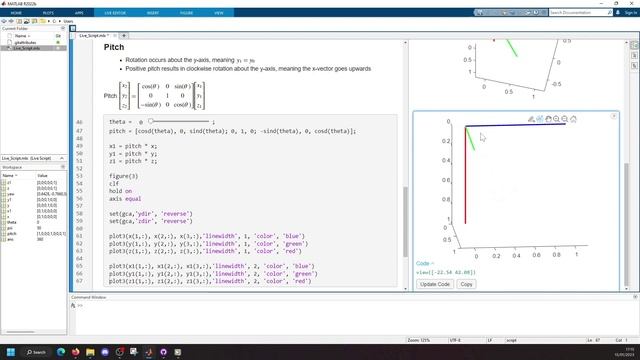Image resolution: width=640 pixels, height=360 pixels.
Task: Switch to output on right layout
Action: (634, 45)
